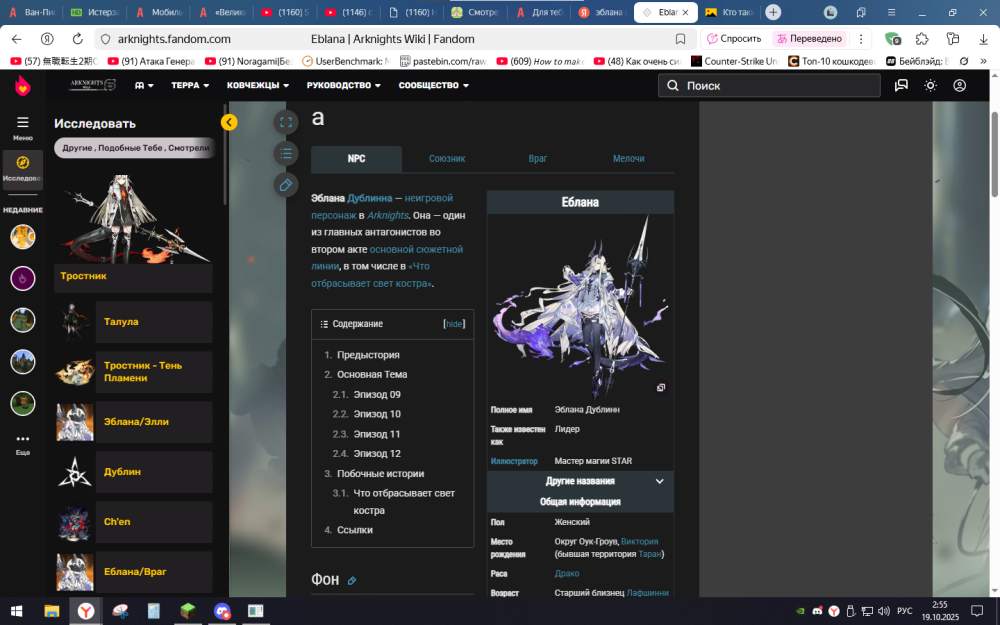
Task: Click the Поиск wiki search field
Action: pos(769,85)
